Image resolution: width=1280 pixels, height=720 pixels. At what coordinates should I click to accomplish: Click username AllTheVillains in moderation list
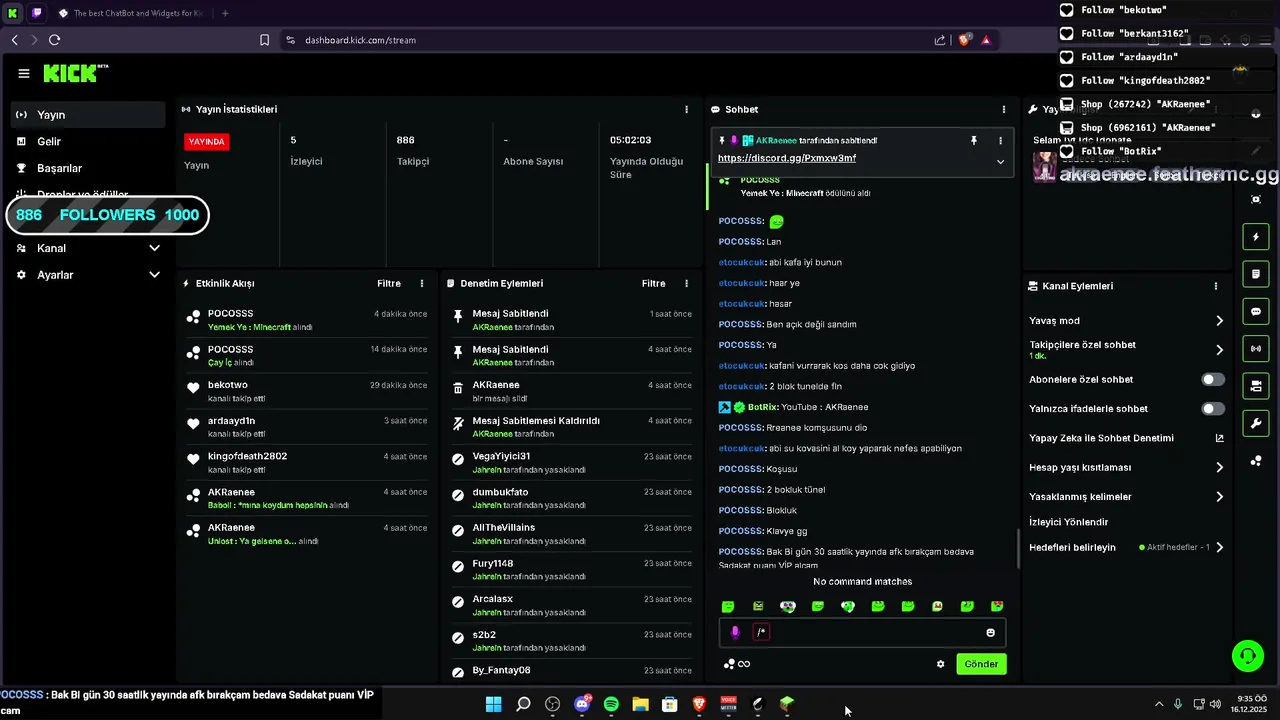[x=504, y=528]
